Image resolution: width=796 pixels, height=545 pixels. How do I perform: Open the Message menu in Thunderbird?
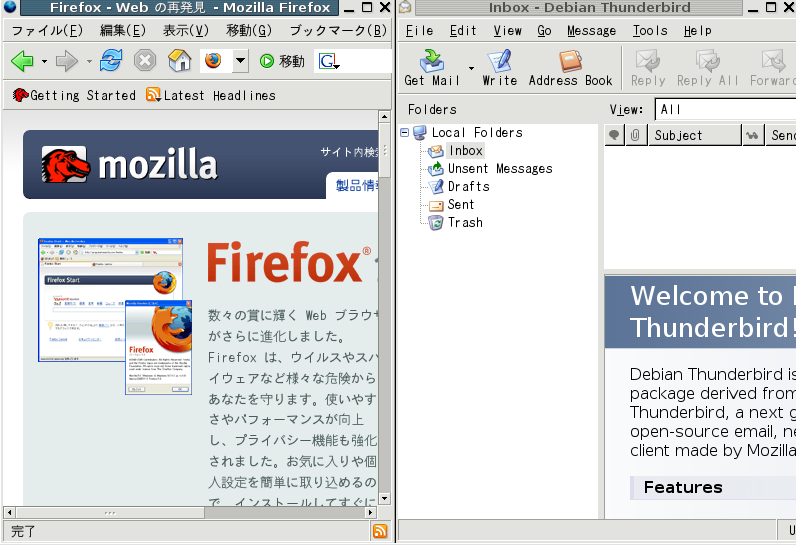[591, 31]
